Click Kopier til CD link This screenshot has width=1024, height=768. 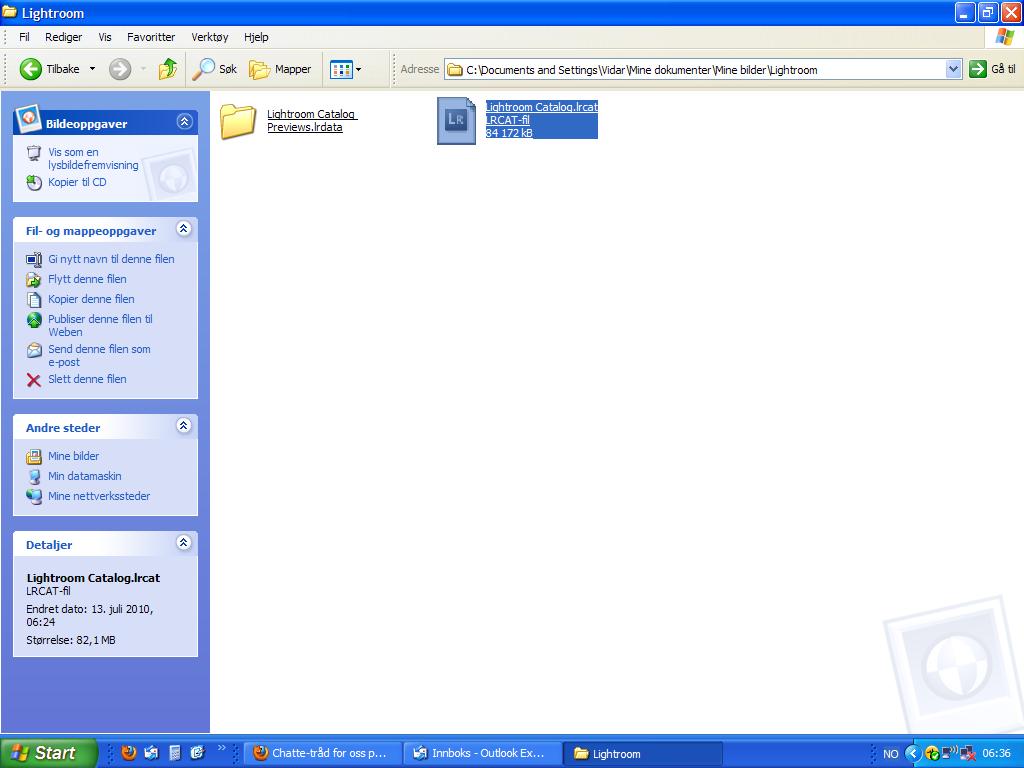(77, 182)
